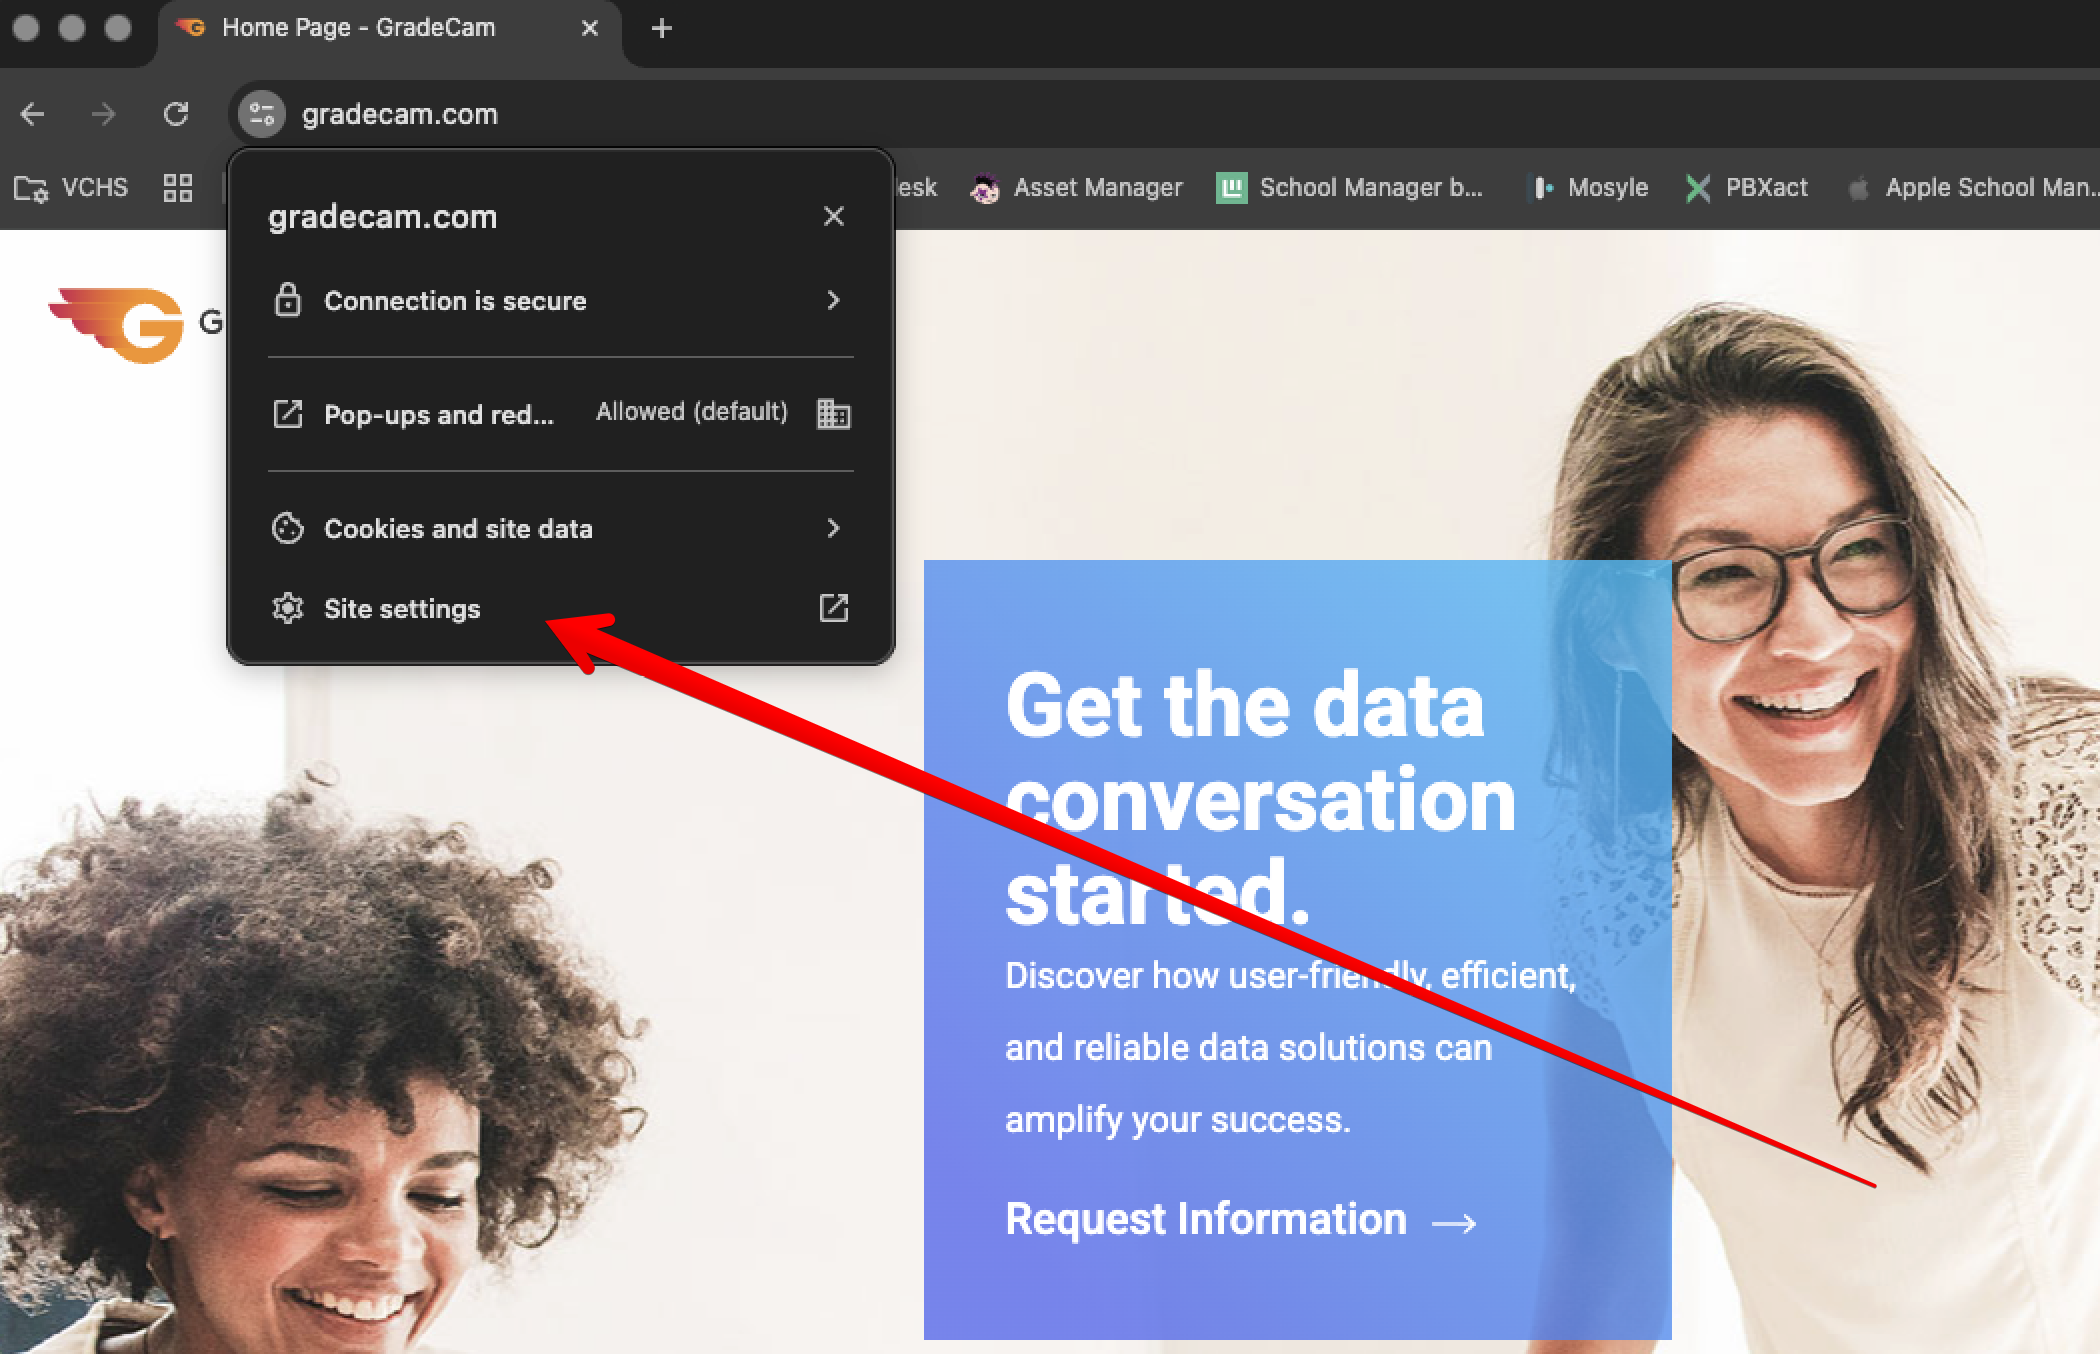Image resolution: width=2100 pixels, height=1354 pixels.
Task: Click the browser forward arrow
Action: click(x=104, y=114)
